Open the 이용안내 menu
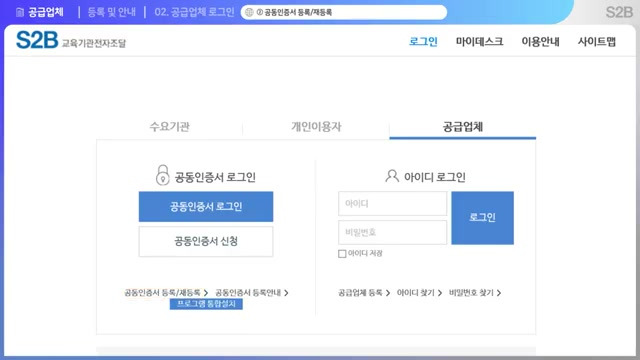 click(540, 42)
